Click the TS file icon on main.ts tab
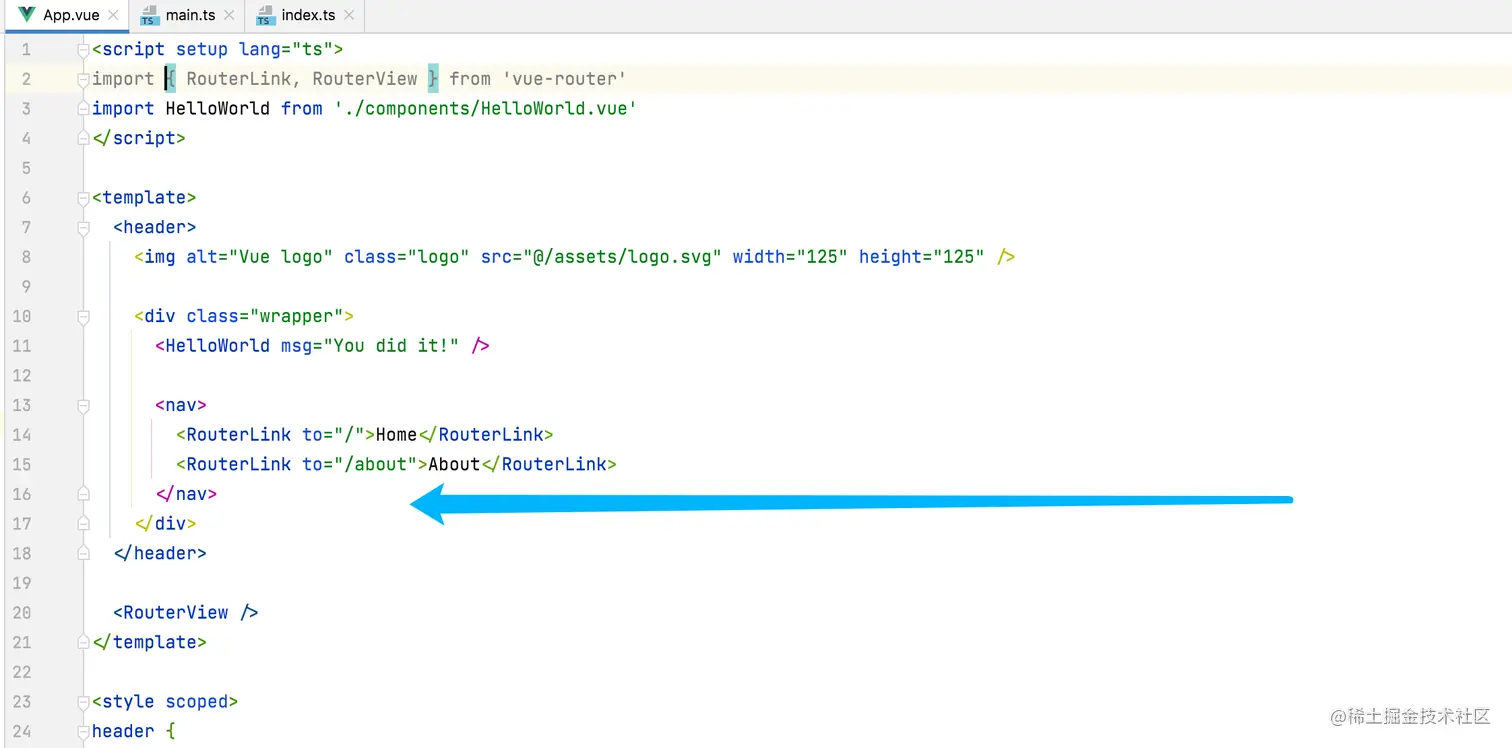 coord(150,16)
